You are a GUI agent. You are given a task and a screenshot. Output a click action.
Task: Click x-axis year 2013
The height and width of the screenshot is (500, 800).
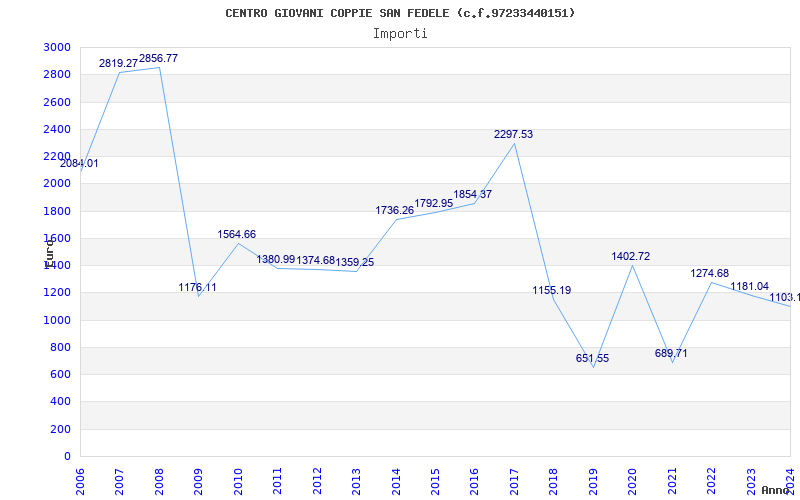(356, 482)
